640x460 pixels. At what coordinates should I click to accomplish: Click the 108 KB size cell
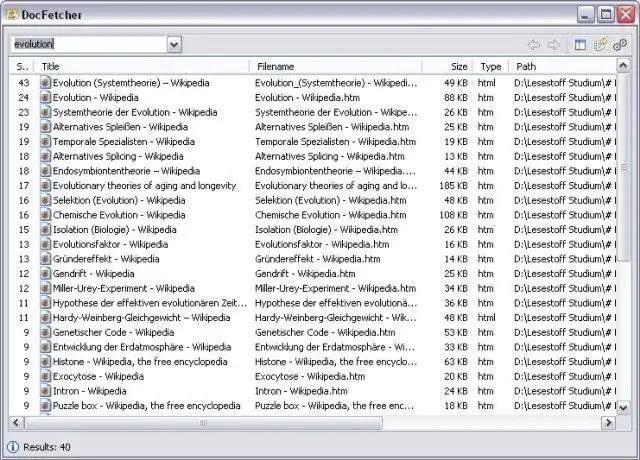click(x=453, y=215)
